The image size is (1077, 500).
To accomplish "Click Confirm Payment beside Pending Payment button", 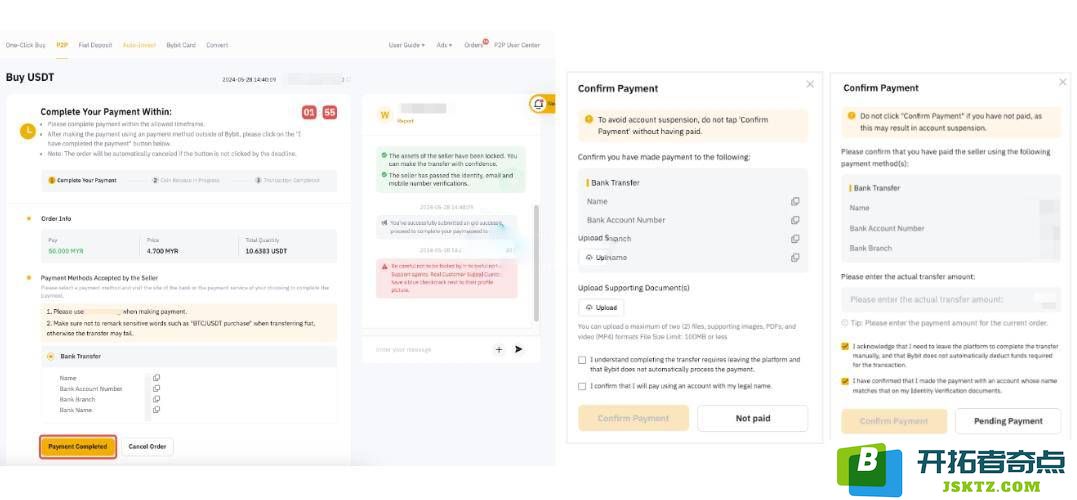I will click(894, 421).
